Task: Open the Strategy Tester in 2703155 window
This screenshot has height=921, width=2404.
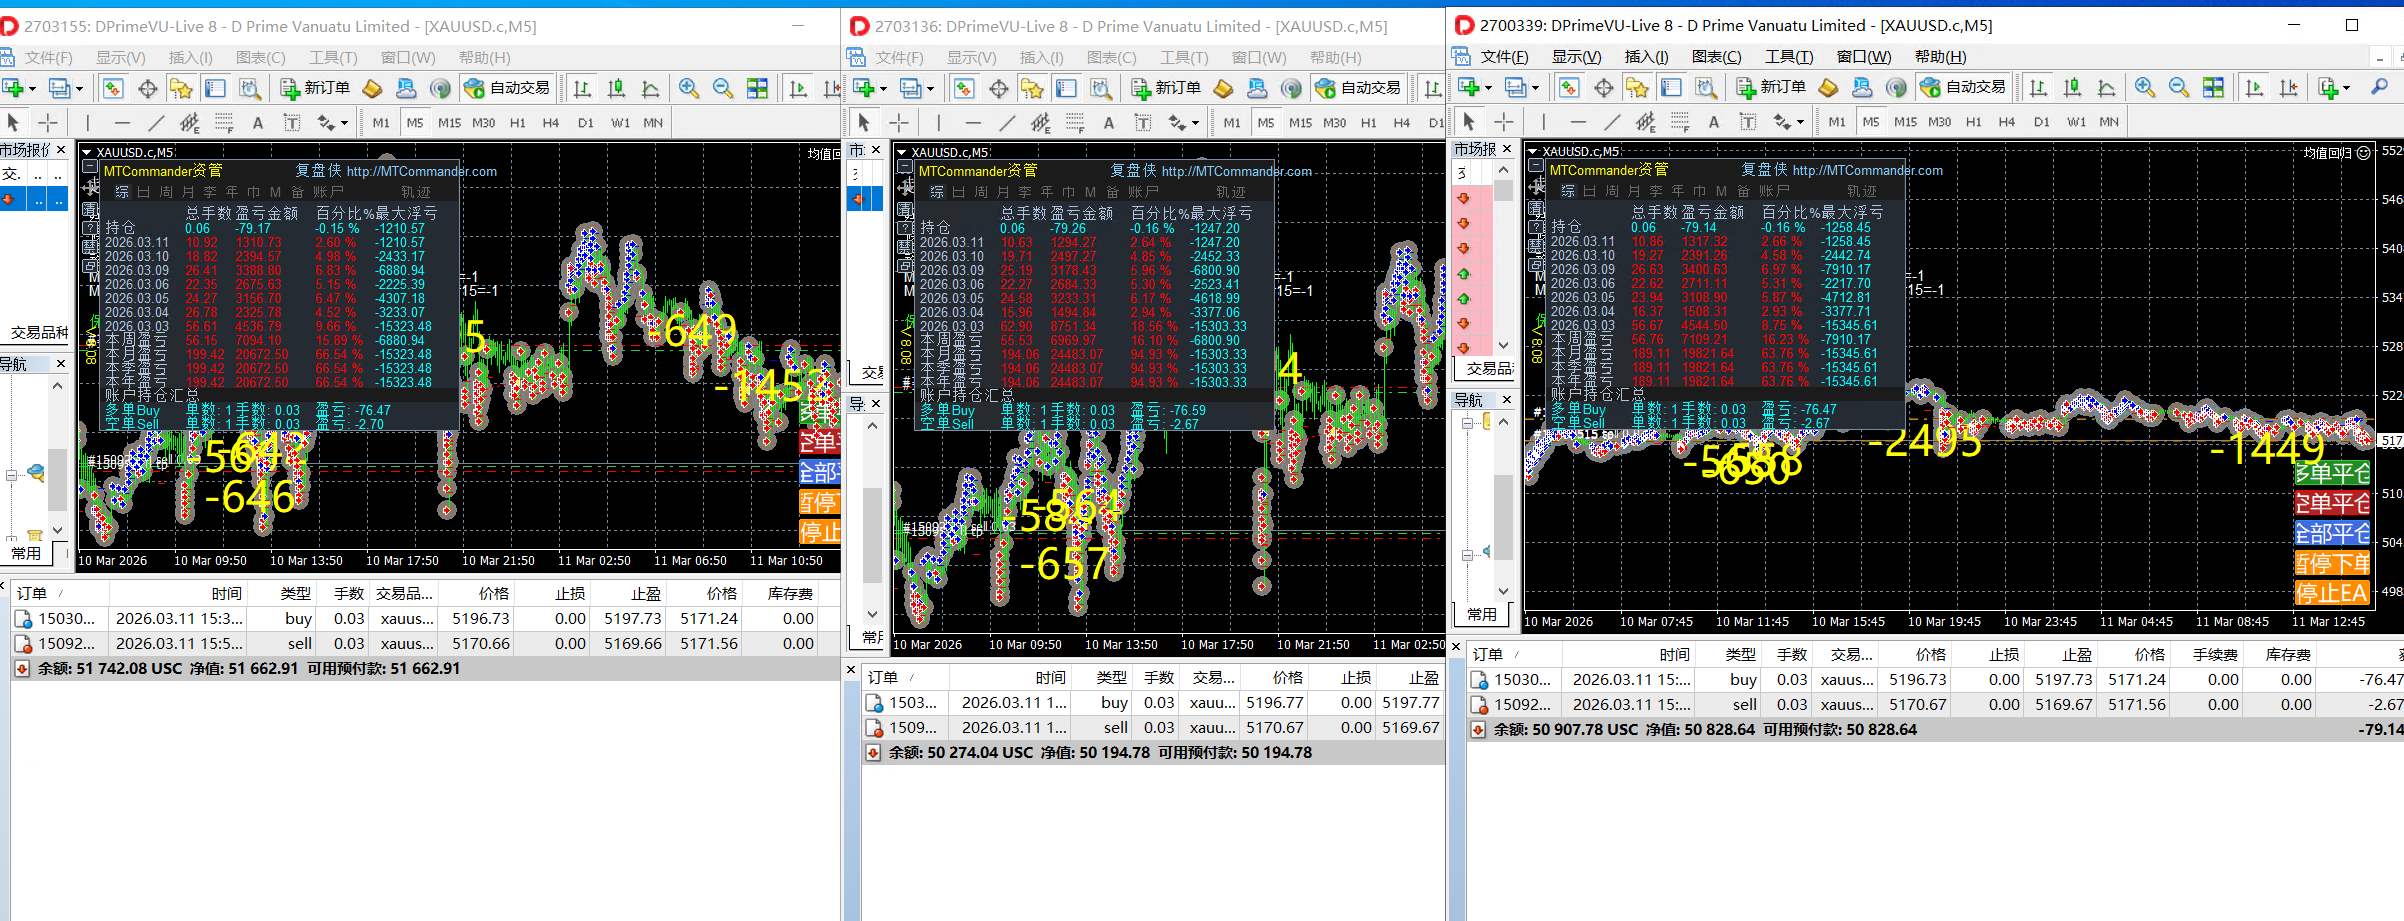Action: 250,89
